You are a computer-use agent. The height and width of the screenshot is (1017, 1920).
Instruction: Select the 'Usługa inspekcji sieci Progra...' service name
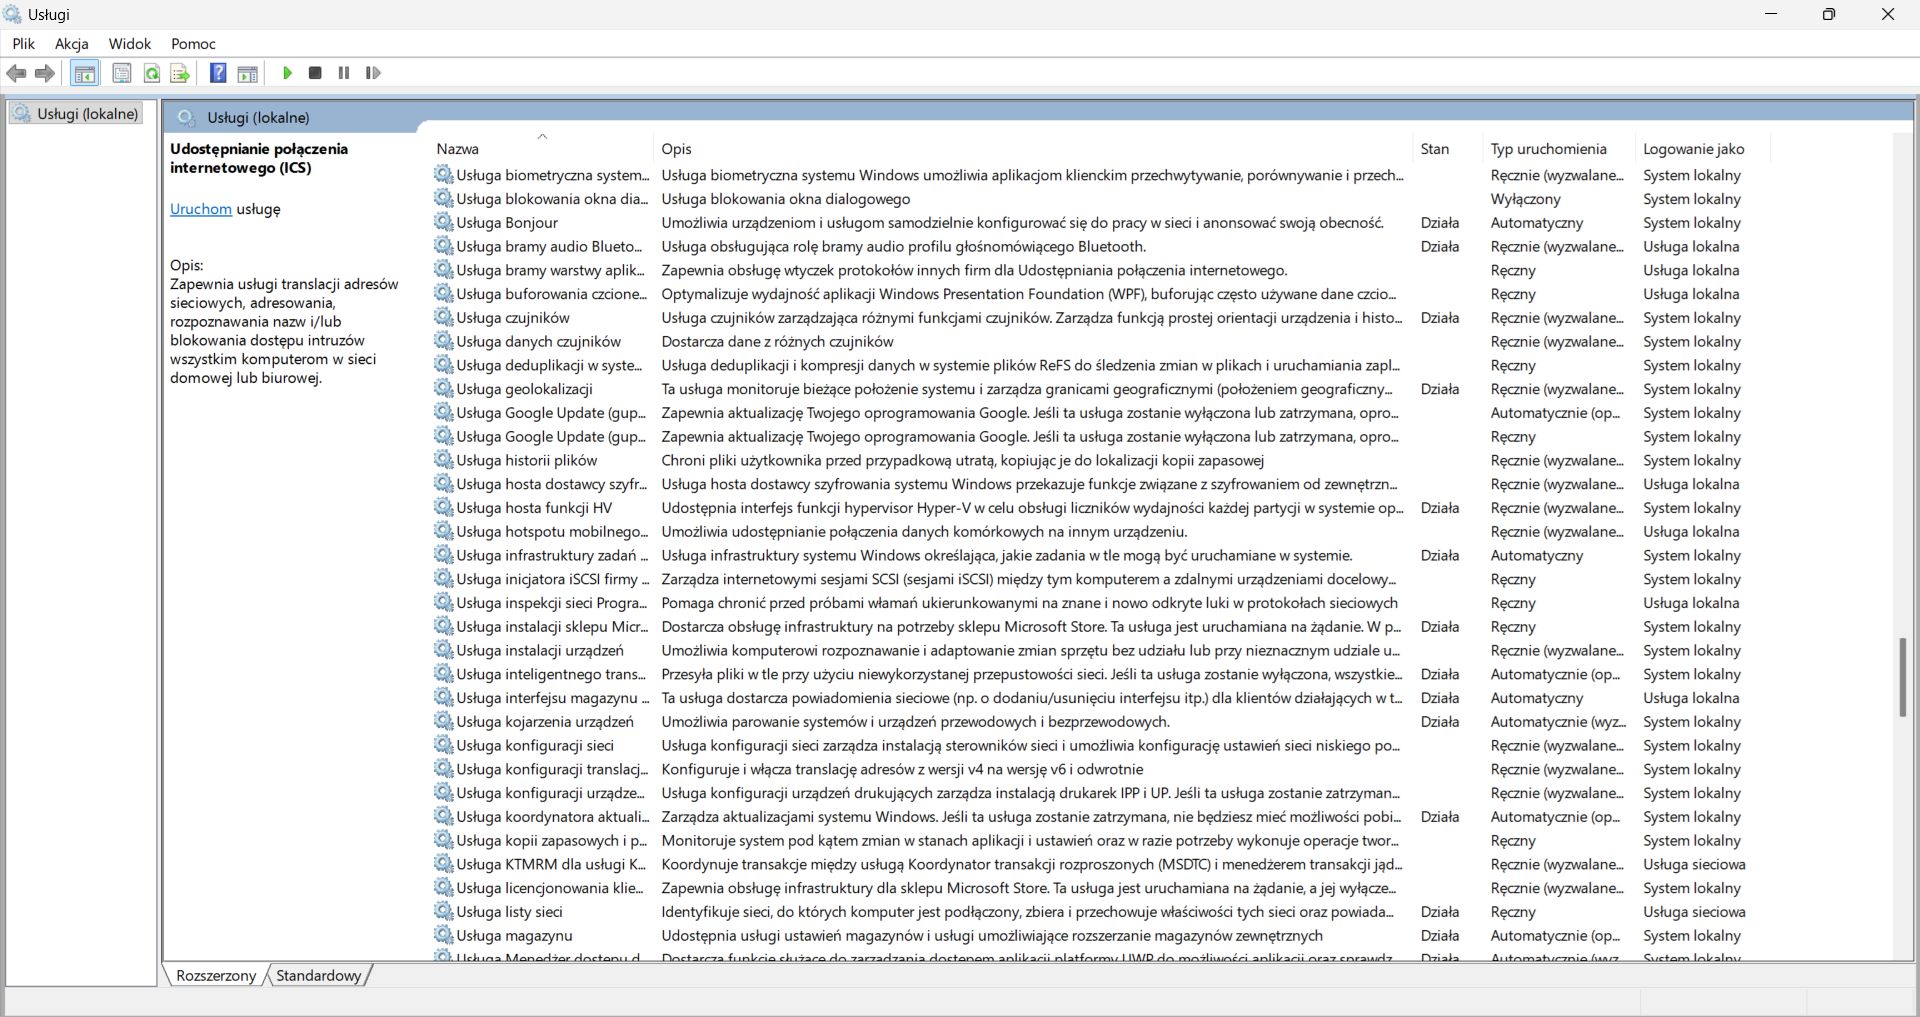(x=552, y=603)
